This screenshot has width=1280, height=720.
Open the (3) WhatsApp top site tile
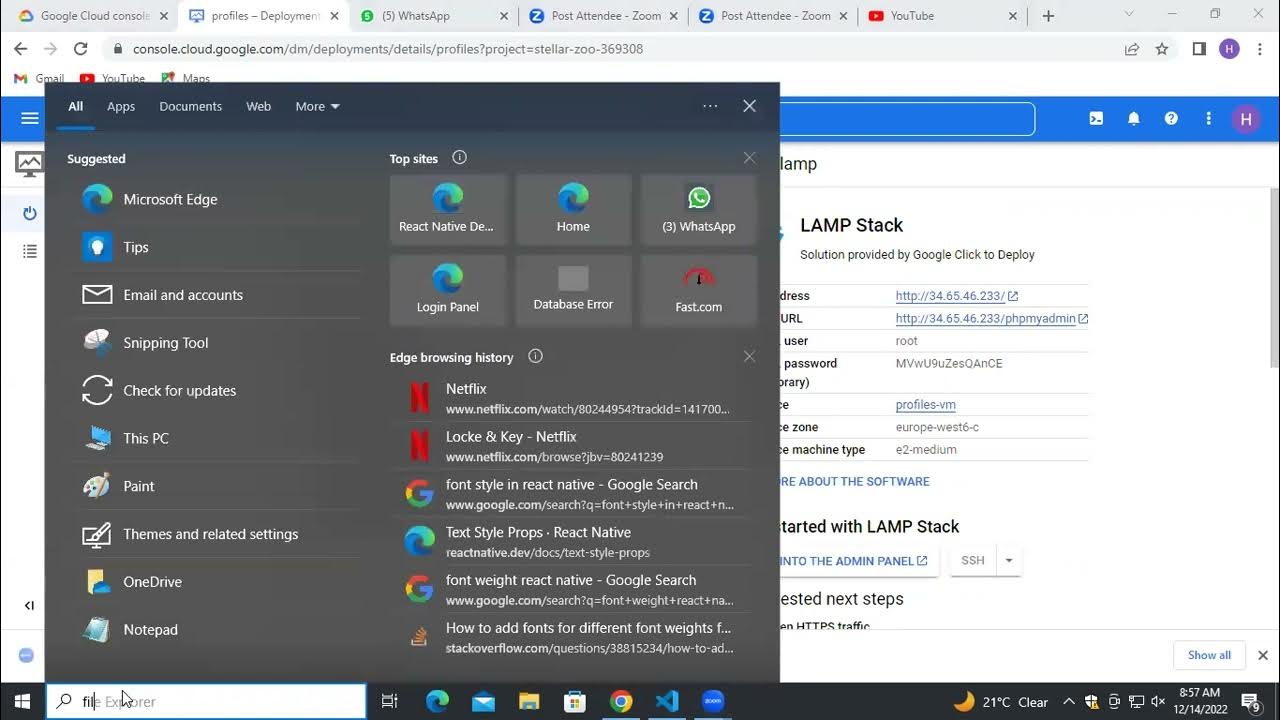pyautogui.click(x=699, y=209)
